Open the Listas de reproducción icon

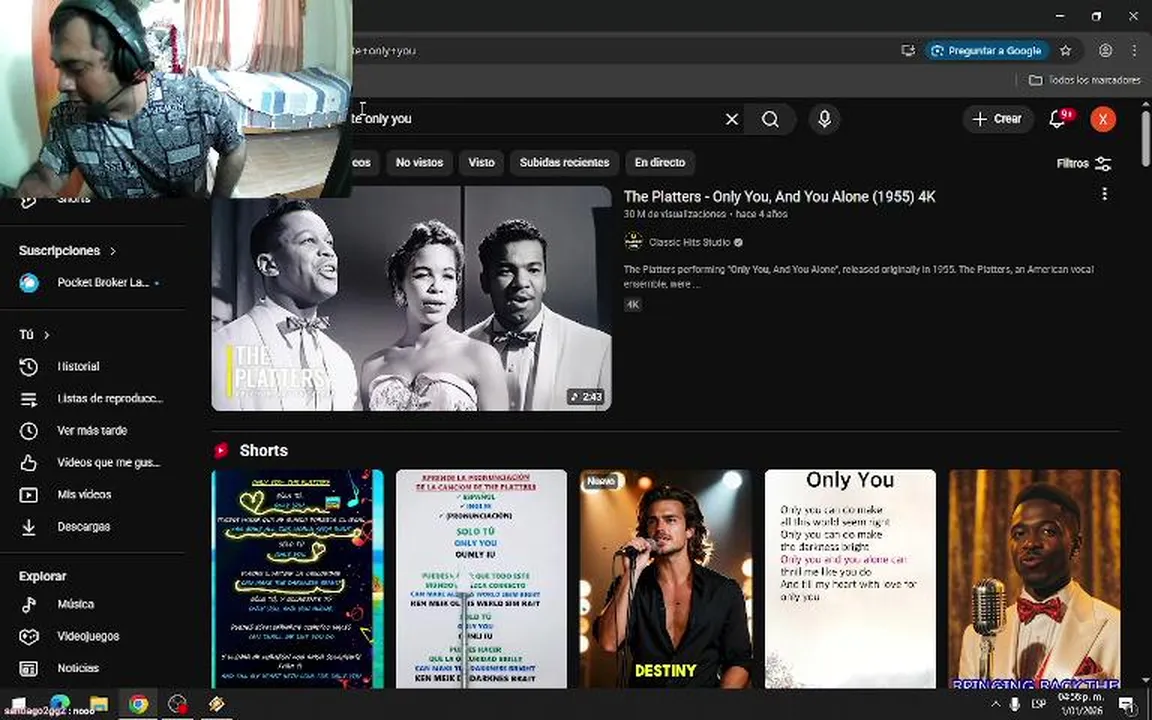point(29,399)
